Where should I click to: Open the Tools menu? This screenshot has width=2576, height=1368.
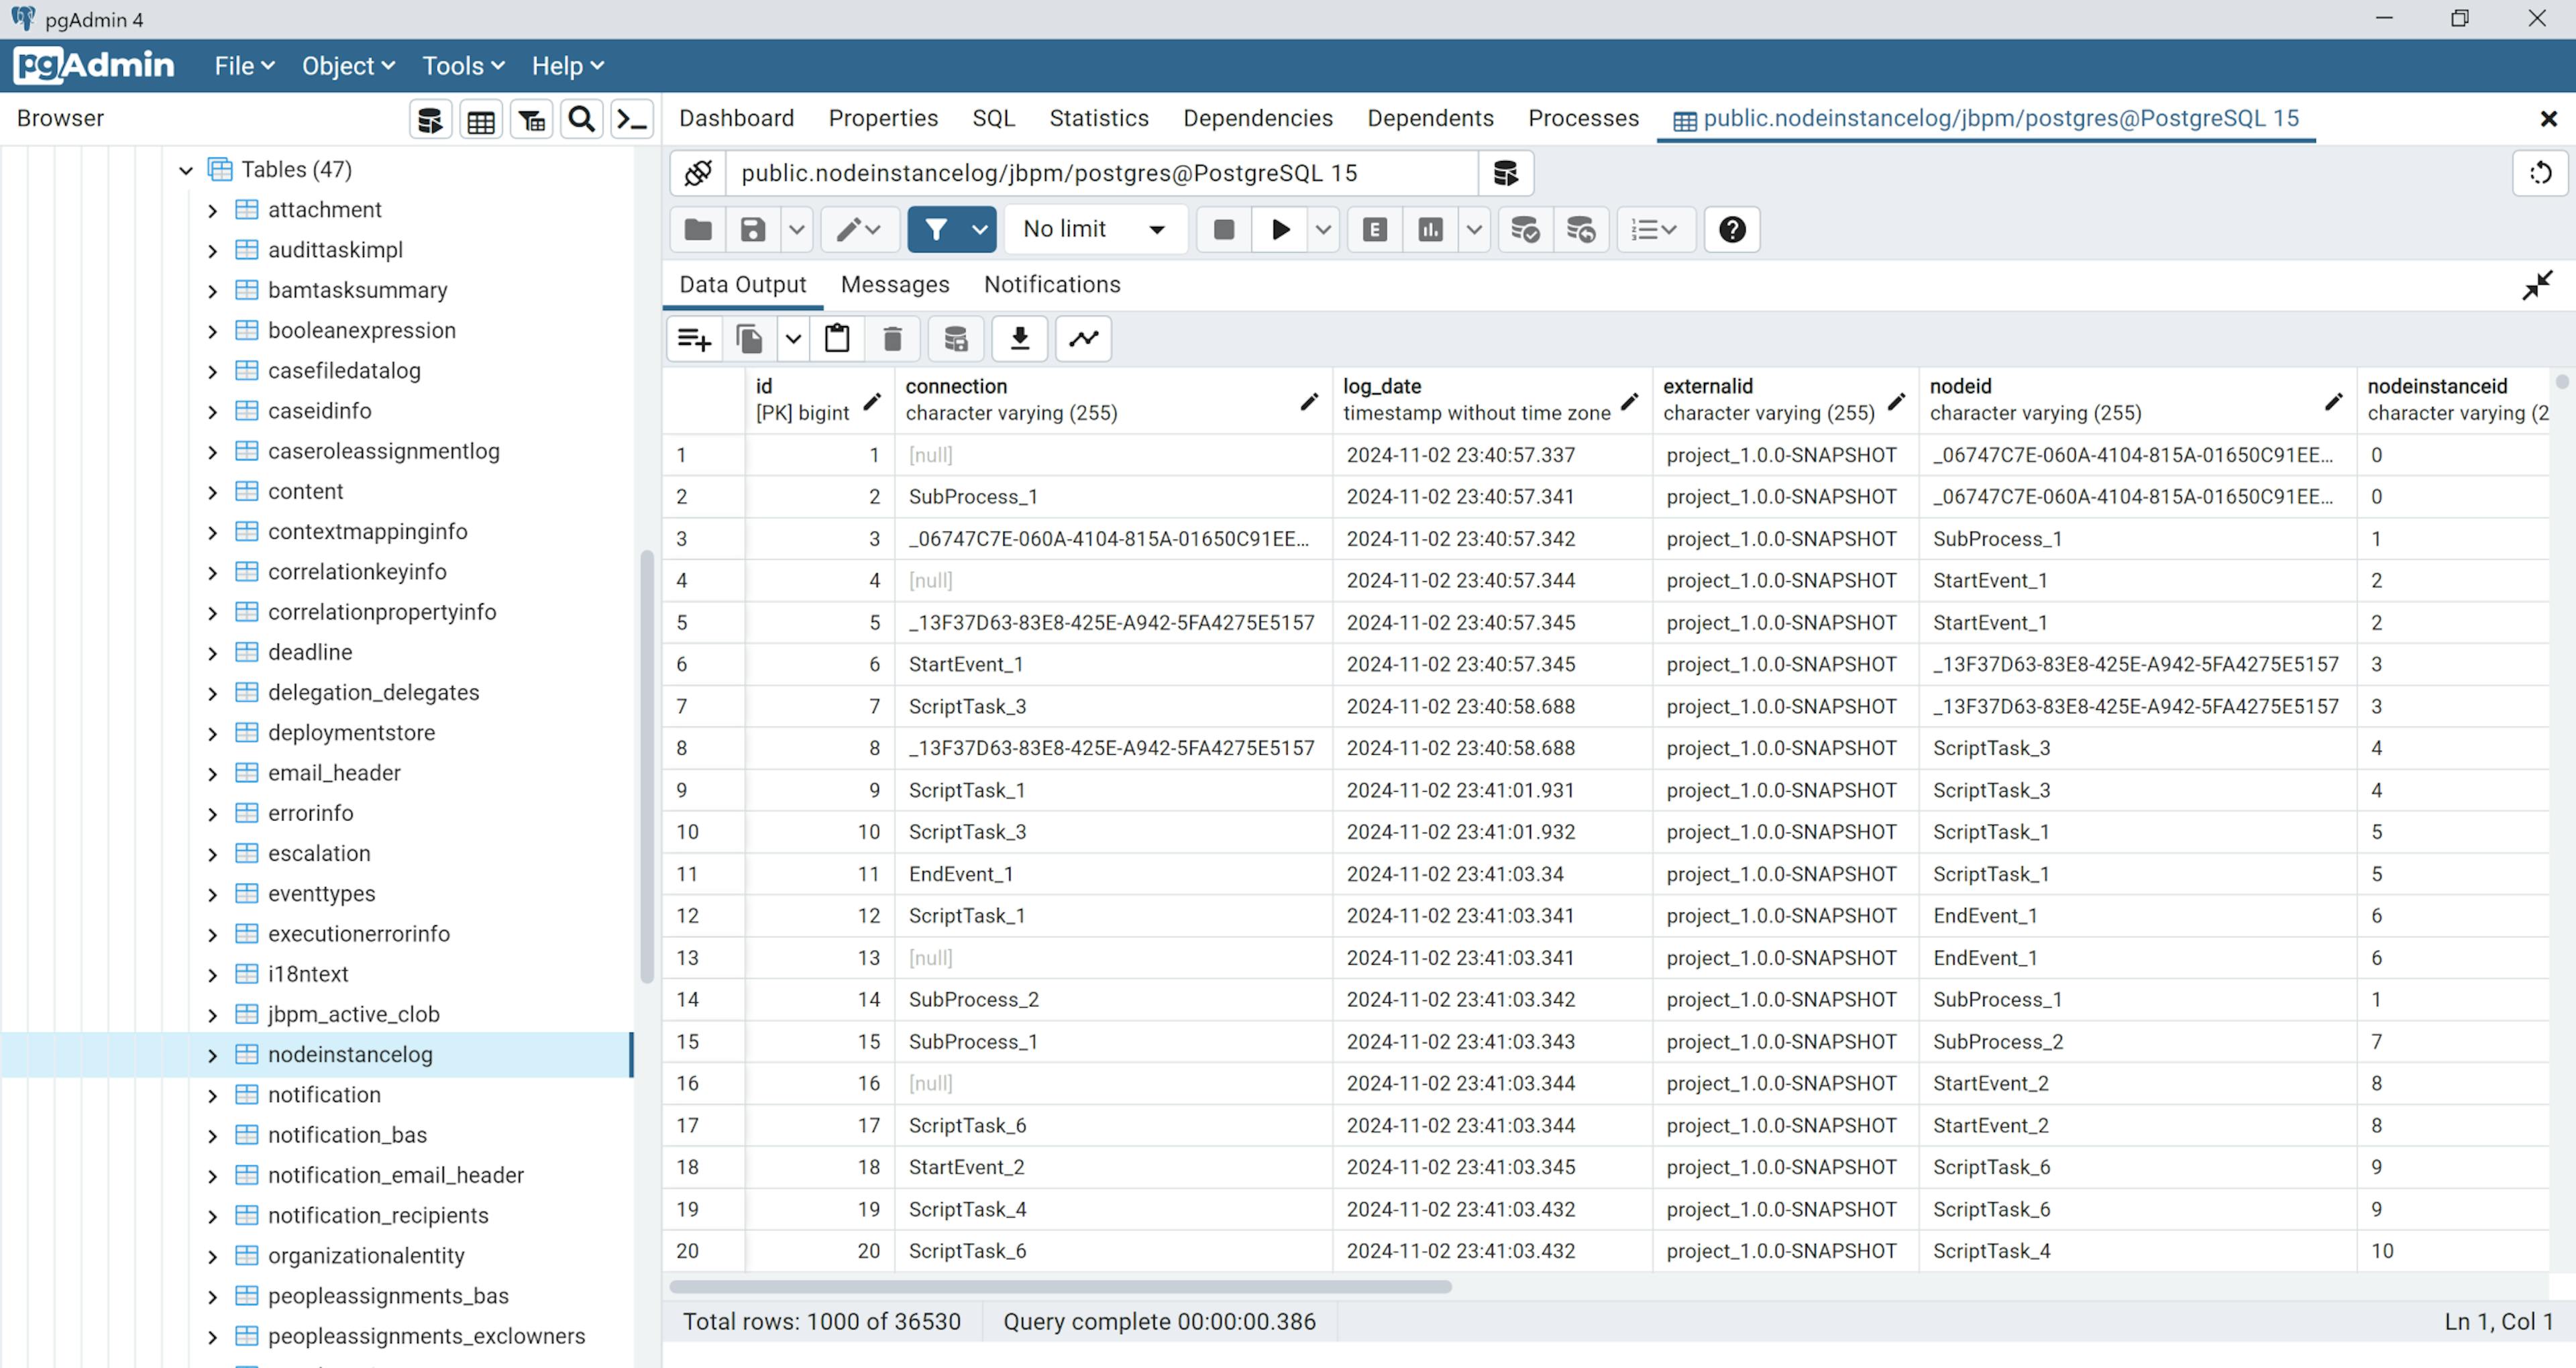coord(462,66)
